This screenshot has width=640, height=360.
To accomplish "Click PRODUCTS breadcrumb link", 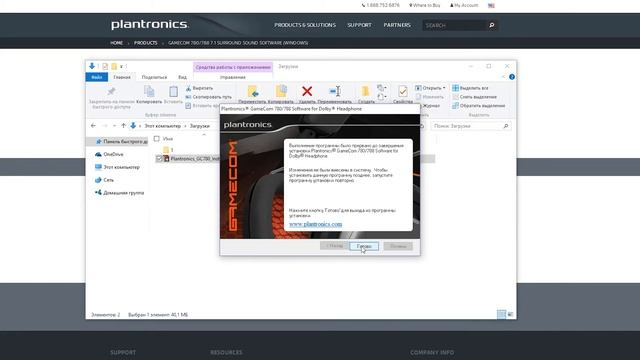I will [146, 43].
